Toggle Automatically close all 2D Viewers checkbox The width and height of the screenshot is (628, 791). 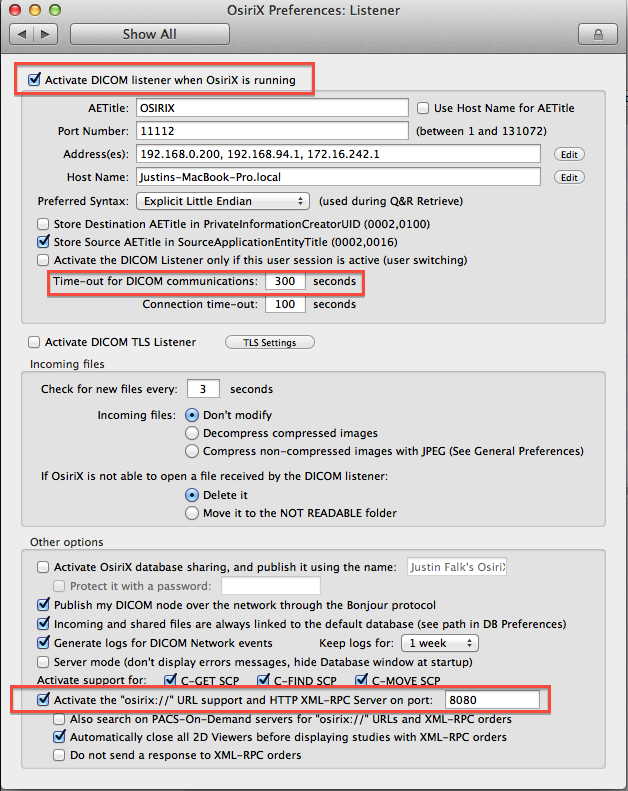click(60, 737)
